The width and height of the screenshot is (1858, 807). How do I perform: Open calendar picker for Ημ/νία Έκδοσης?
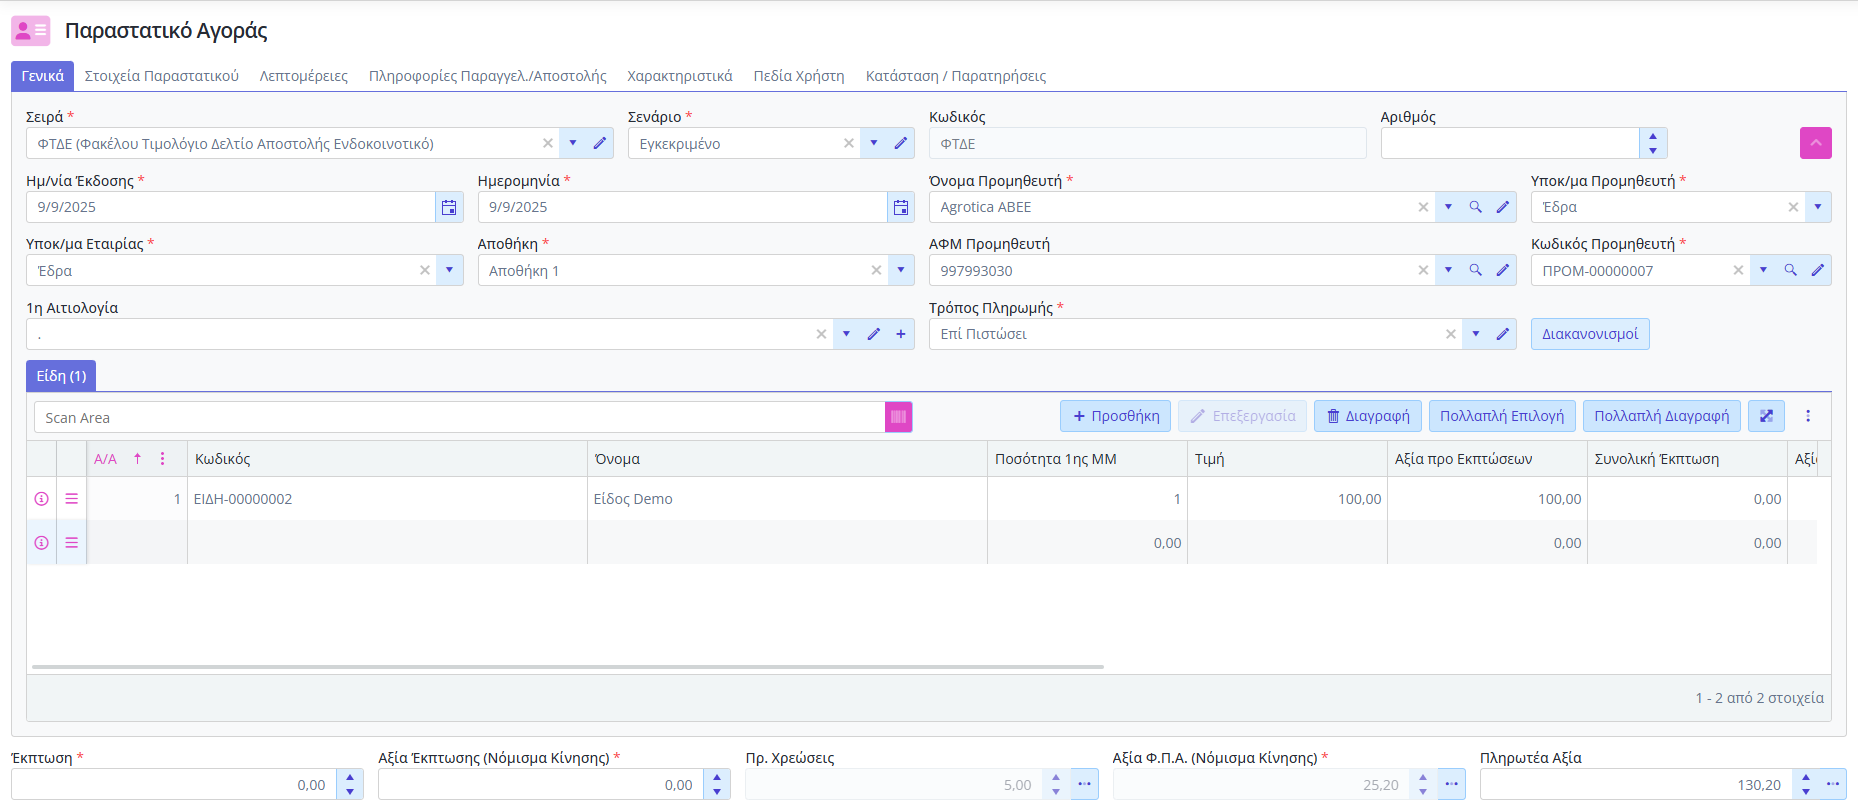click(x=449, y=207)
